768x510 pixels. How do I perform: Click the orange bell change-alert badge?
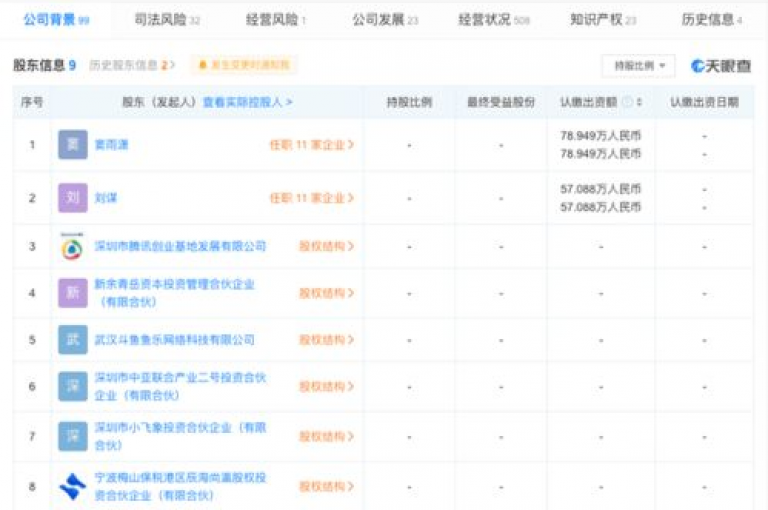[244, 65]
